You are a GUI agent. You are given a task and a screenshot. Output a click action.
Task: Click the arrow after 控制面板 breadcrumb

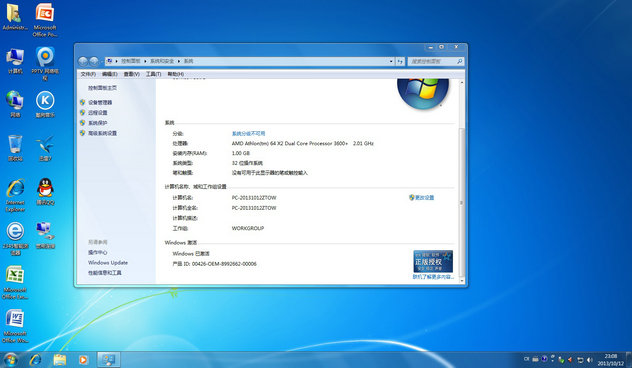pyautogui.click(x=145, y=61)
